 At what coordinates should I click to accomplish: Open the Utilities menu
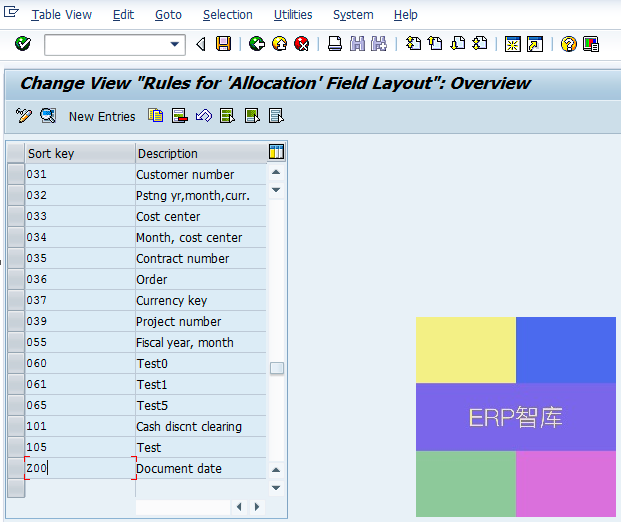pos(293,15)
